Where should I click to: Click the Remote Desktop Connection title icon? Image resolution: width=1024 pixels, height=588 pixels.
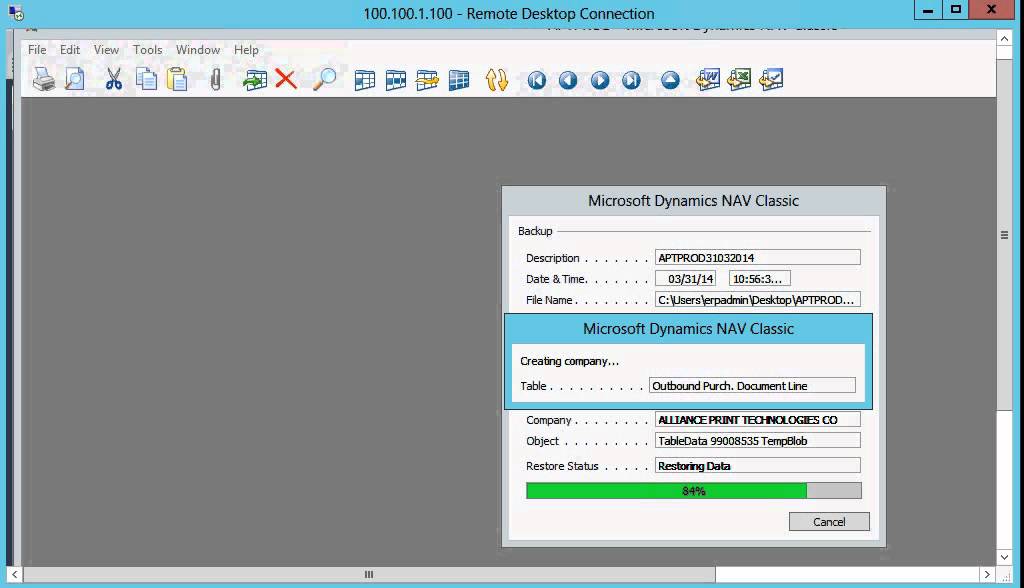point(16,12)
